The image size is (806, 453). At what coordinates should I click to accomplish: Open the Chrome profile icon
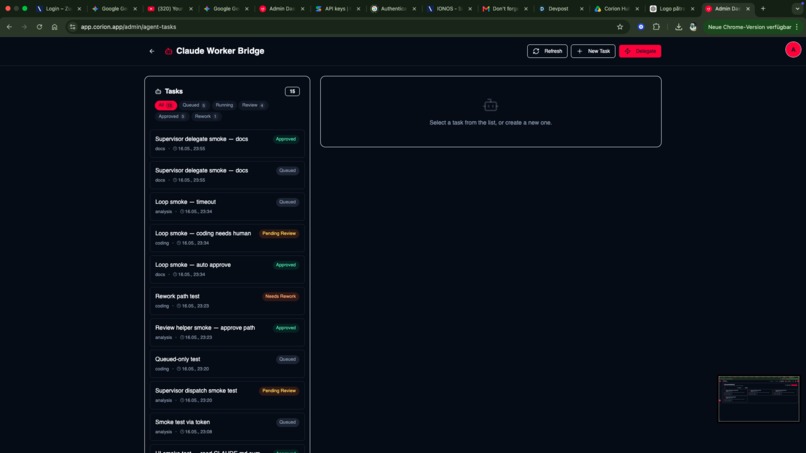click(693, 27)
